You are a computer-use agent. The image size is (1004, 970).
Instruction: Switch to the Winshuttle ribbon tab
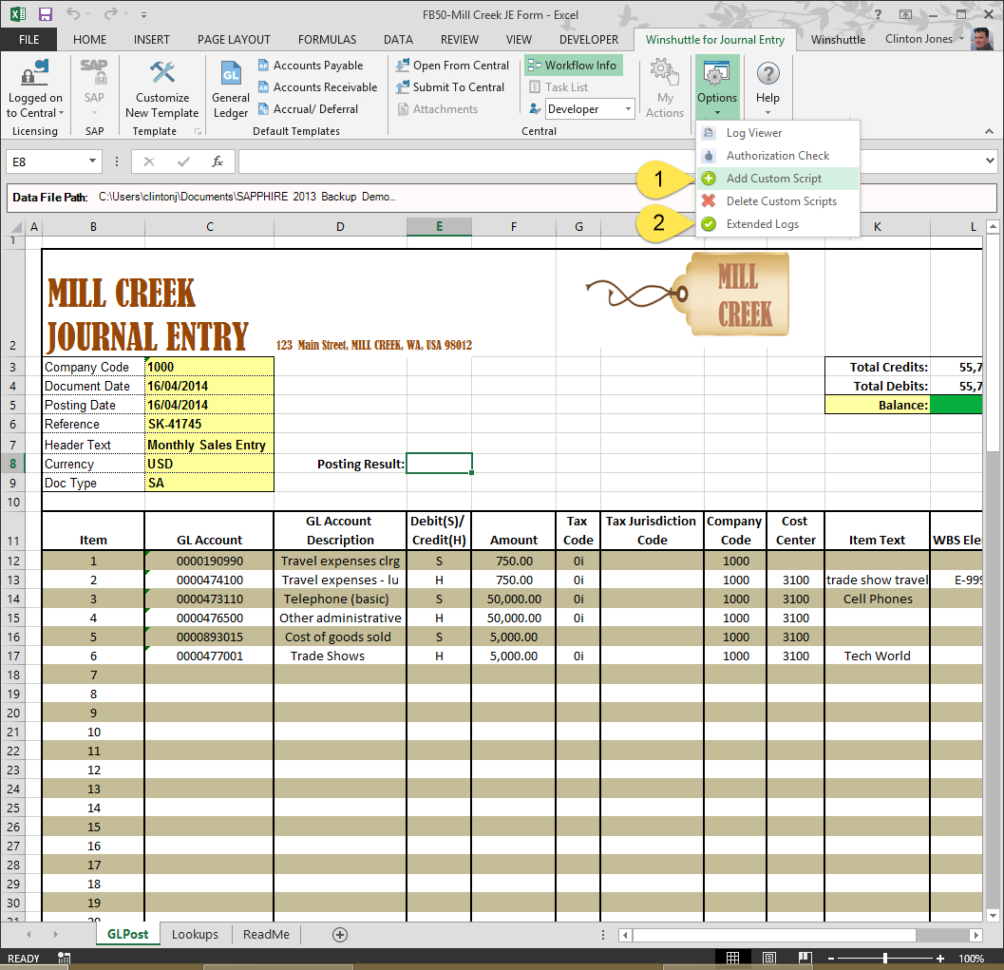(x=838, y=39)
